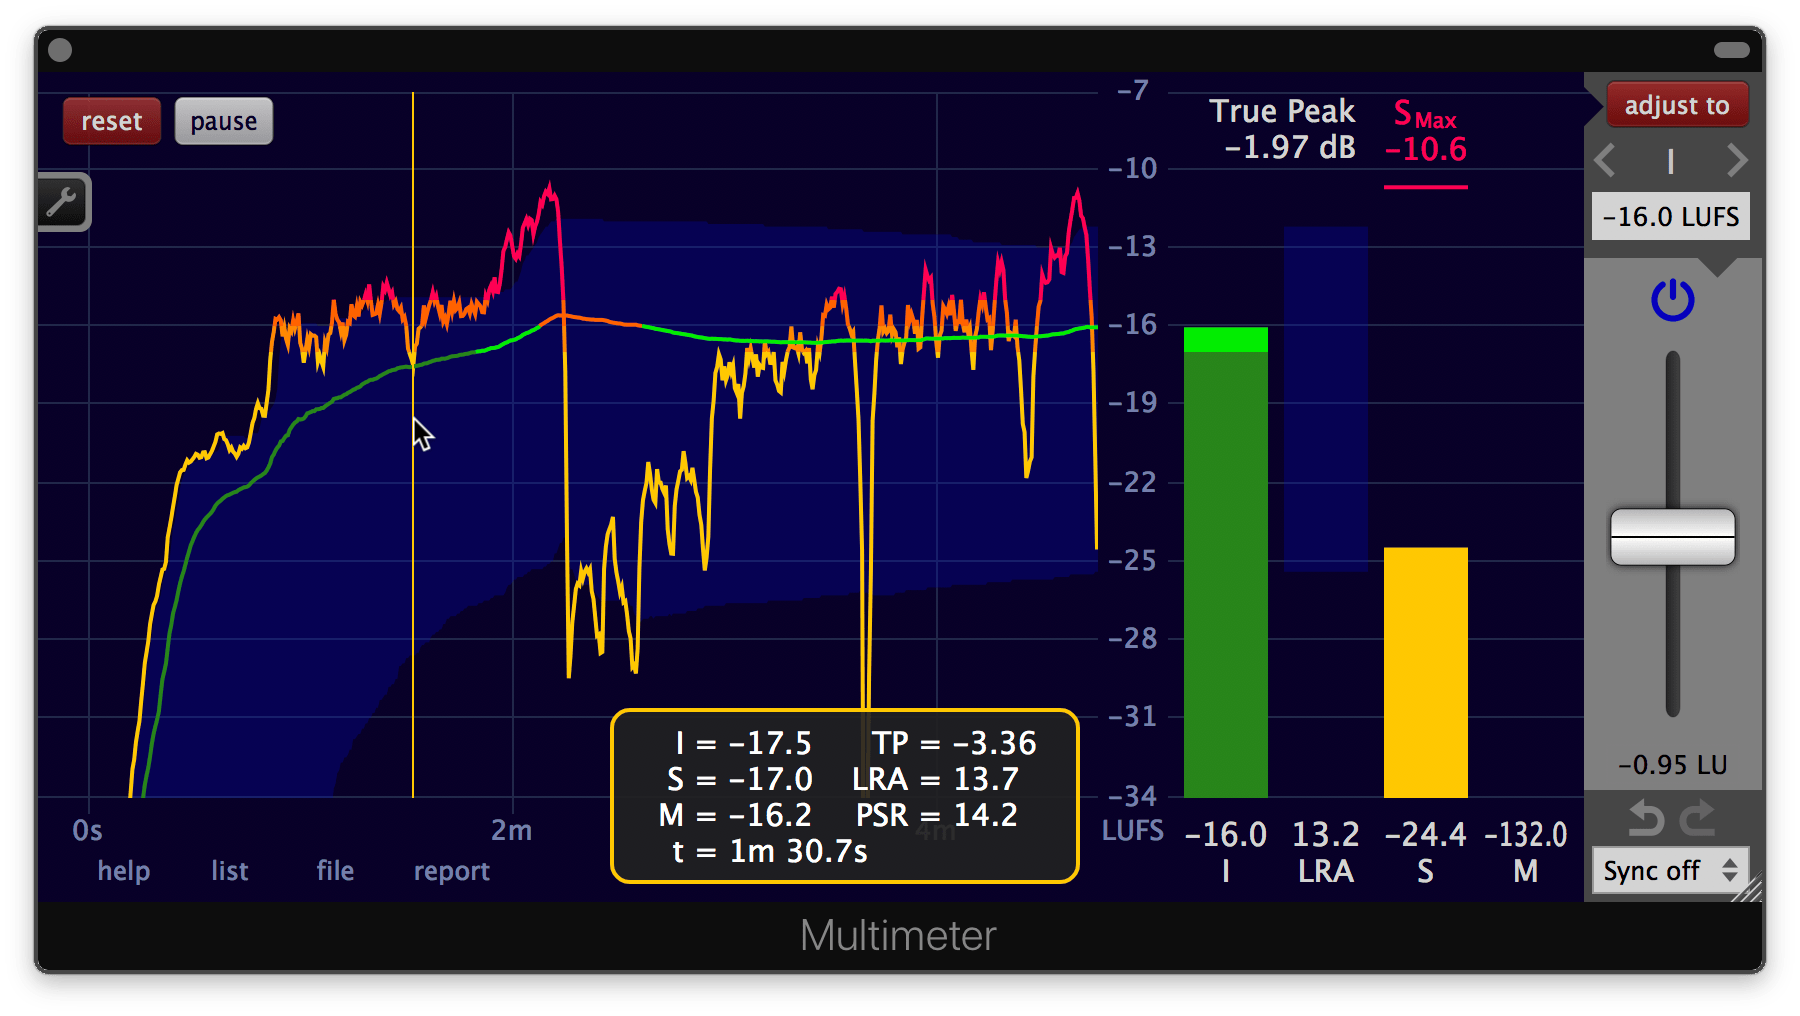Click the -132.0 M value label
This screenshot has height=1016, width=1800.
[x=1526, y=834]
